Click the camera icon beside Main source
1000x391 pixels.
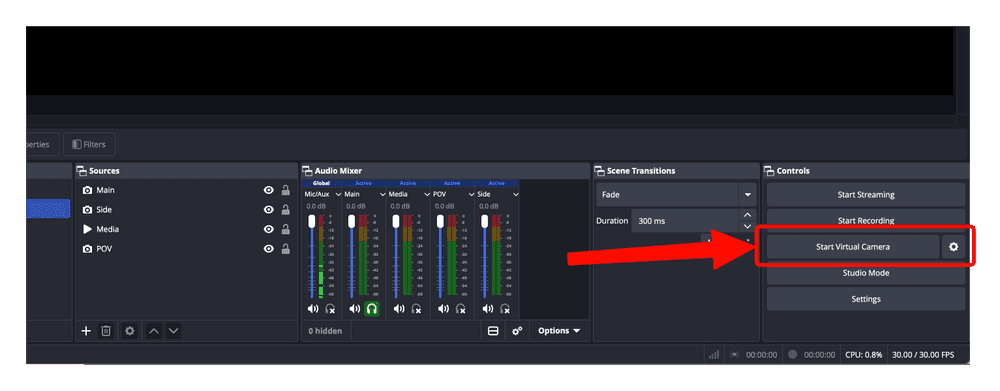click(x=87, y=190)
